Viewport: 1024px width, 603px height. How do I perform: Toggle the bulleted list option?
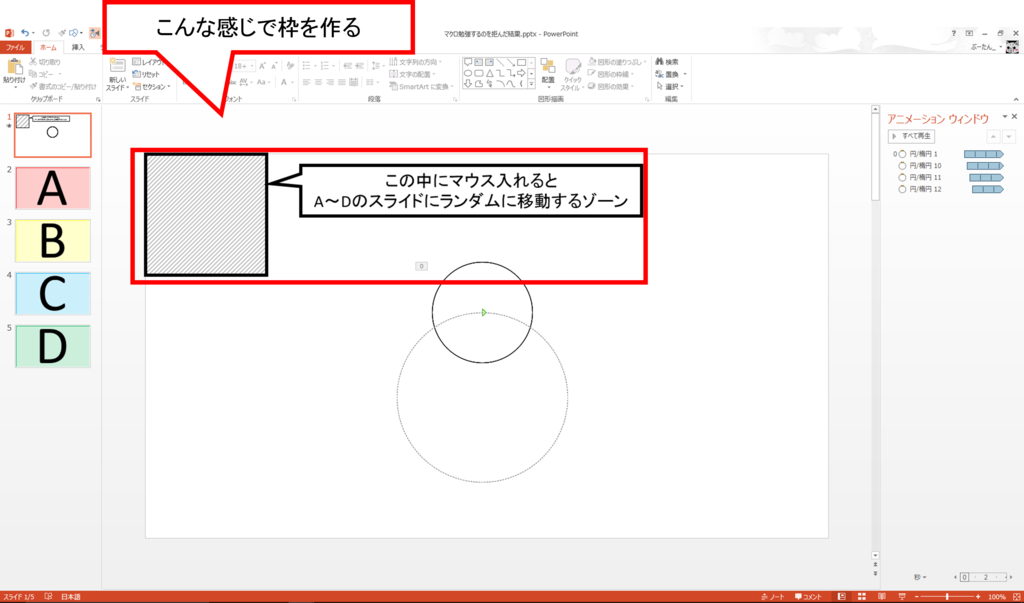point(304,65)
